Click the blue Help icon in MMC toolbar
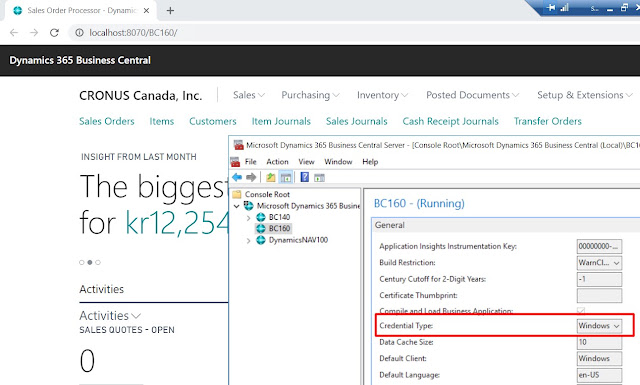This screenshot has height=385, width=640. click(304, 177)
